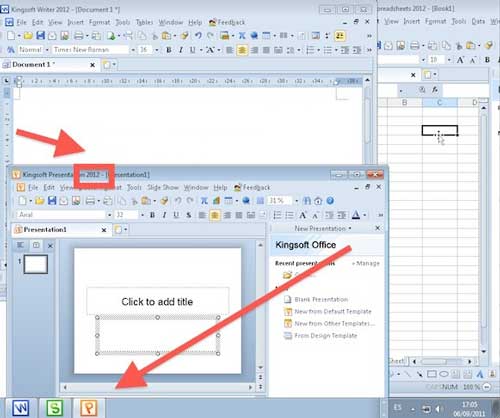Open the Arial font dropdown in Presentation
Screen dimensions: 500x418
click(x=109, y=215)
